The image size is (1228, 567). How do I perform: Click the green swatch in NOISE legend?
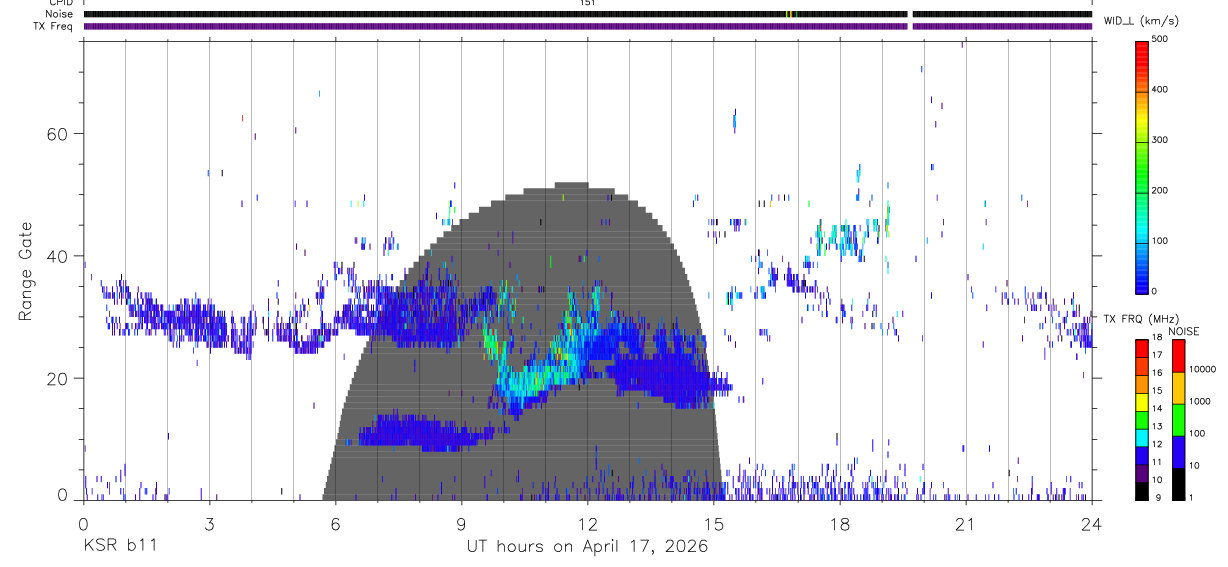[1179, 420]
